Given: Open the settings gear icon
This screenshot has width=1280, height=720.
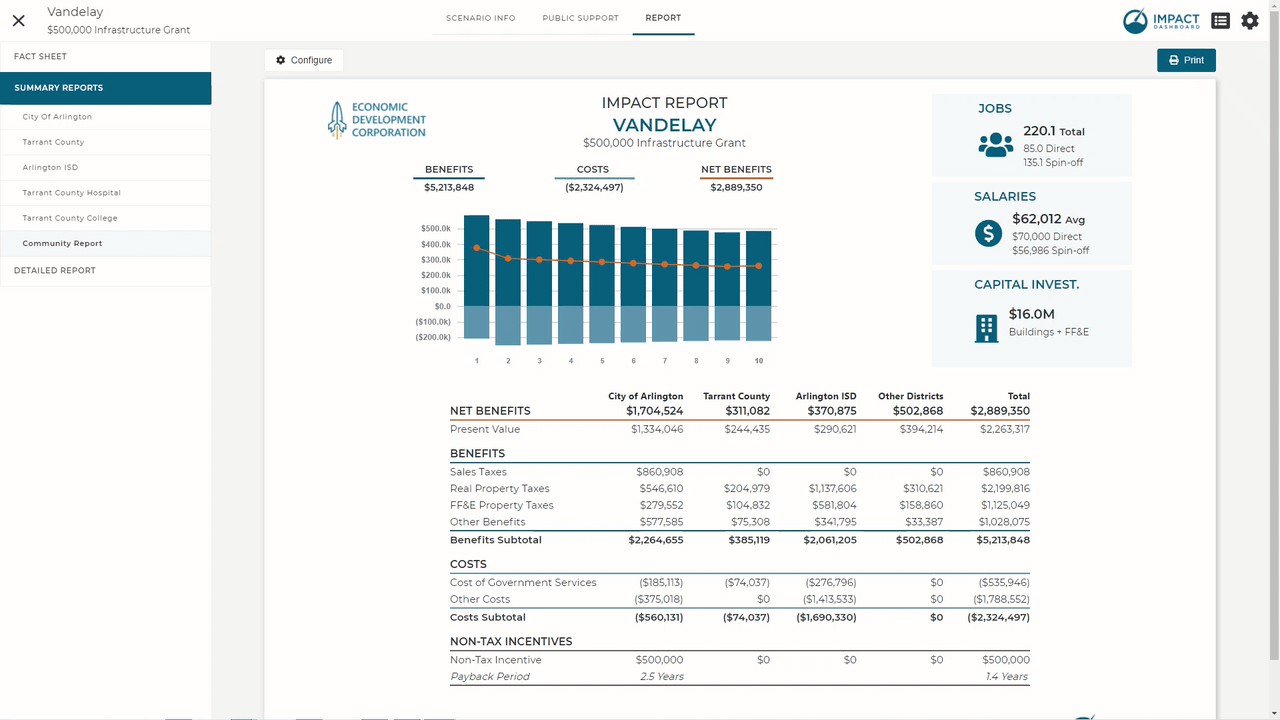Looking at the screenshot, I should (1250, 20).
